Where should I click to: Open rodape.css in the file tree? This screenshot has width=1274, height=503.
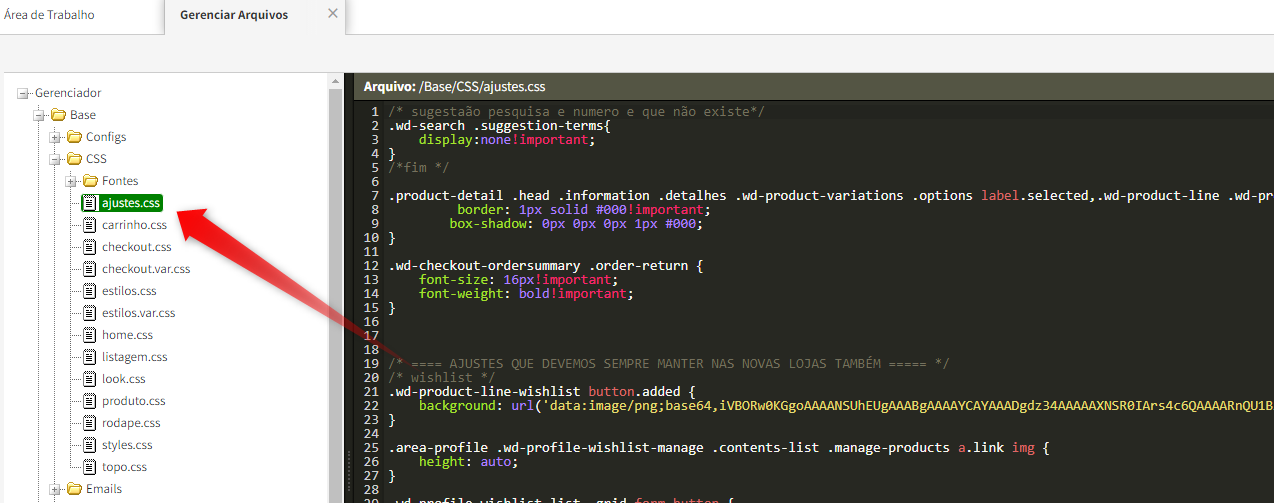pyautogui.click(x=131, y=423)
